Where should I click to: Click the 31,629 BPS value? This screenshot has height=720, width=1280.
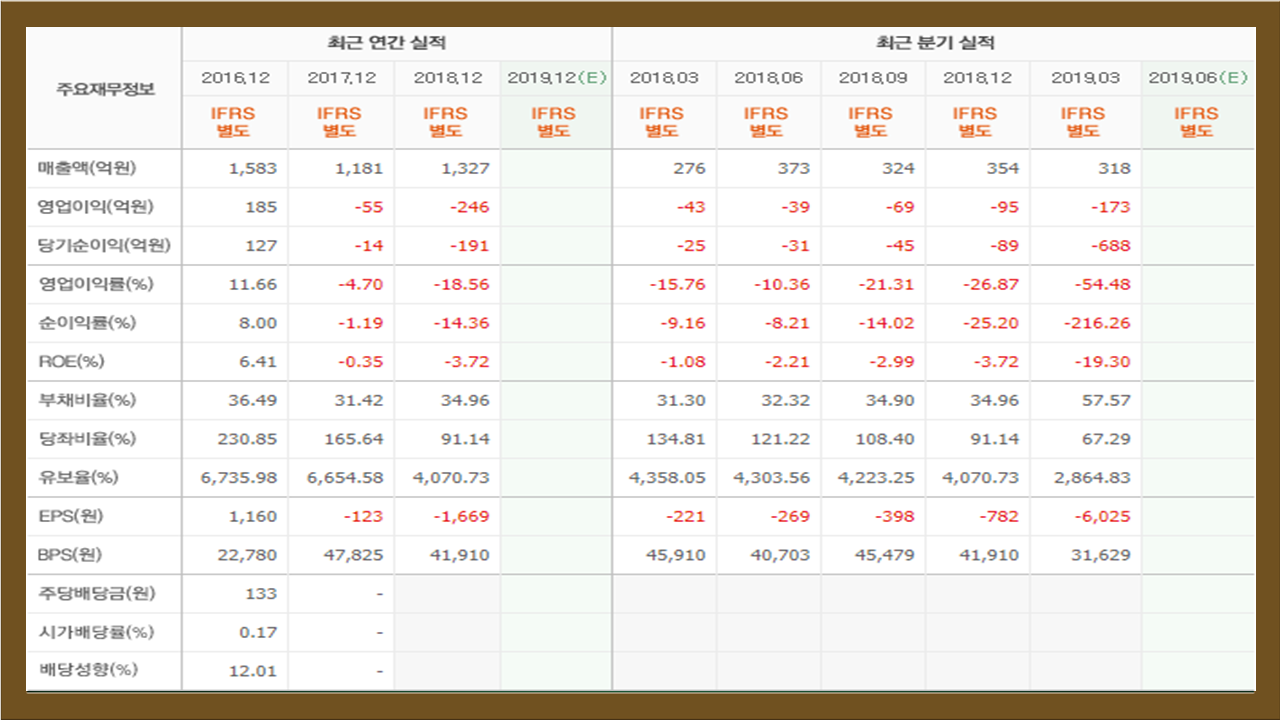[x=1101, y=555]
